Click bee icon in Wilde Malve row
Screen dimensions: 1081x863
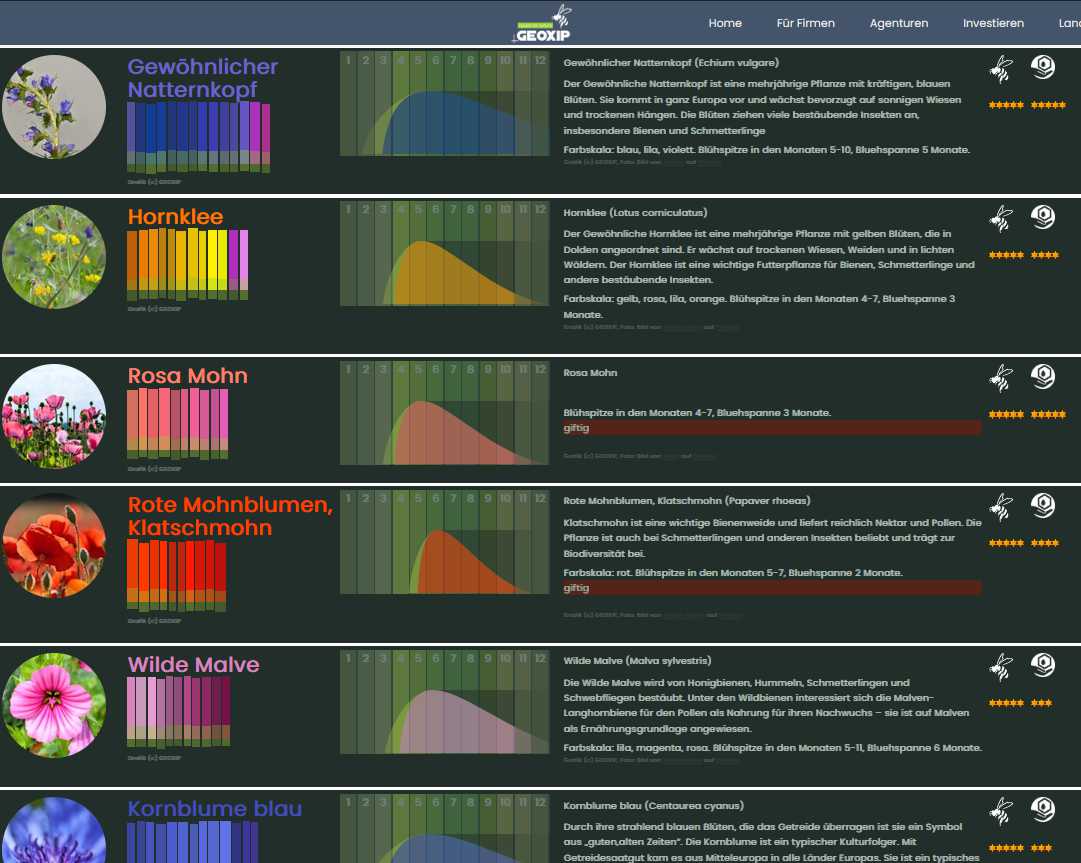coord(1001,667)
